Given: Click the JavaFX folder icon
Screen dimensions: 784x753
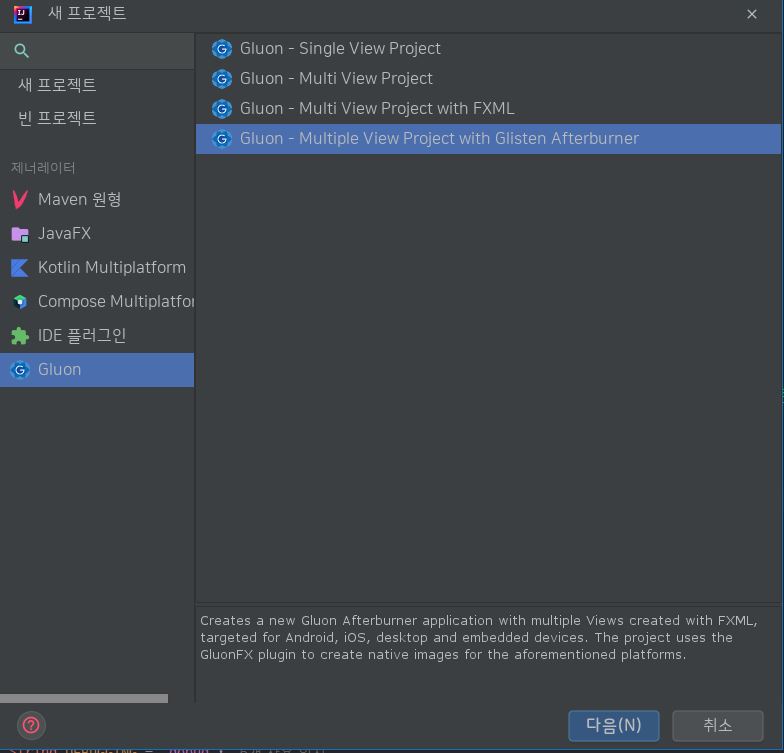Looking at the screenshot, I should coord(20,234).
